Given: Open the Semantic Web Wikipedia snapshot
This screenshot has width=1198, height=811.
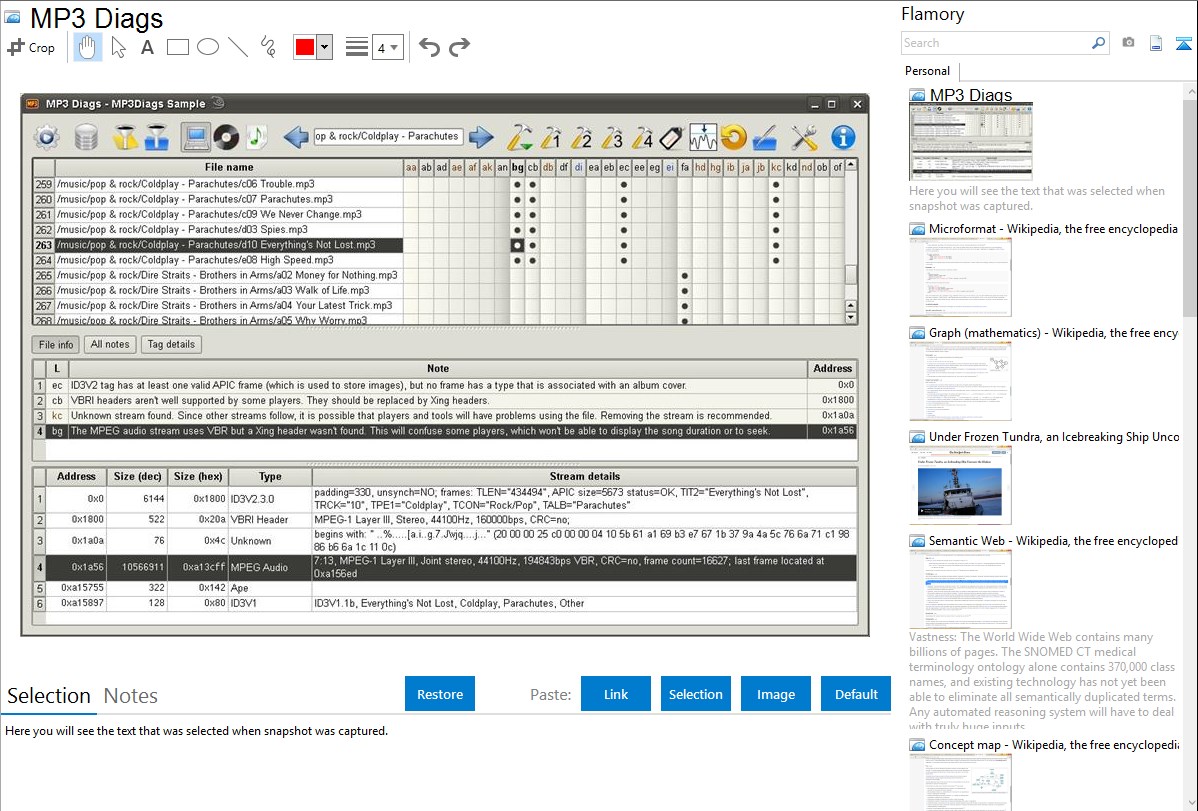Looking at the screenshot, I should (960, 589).
